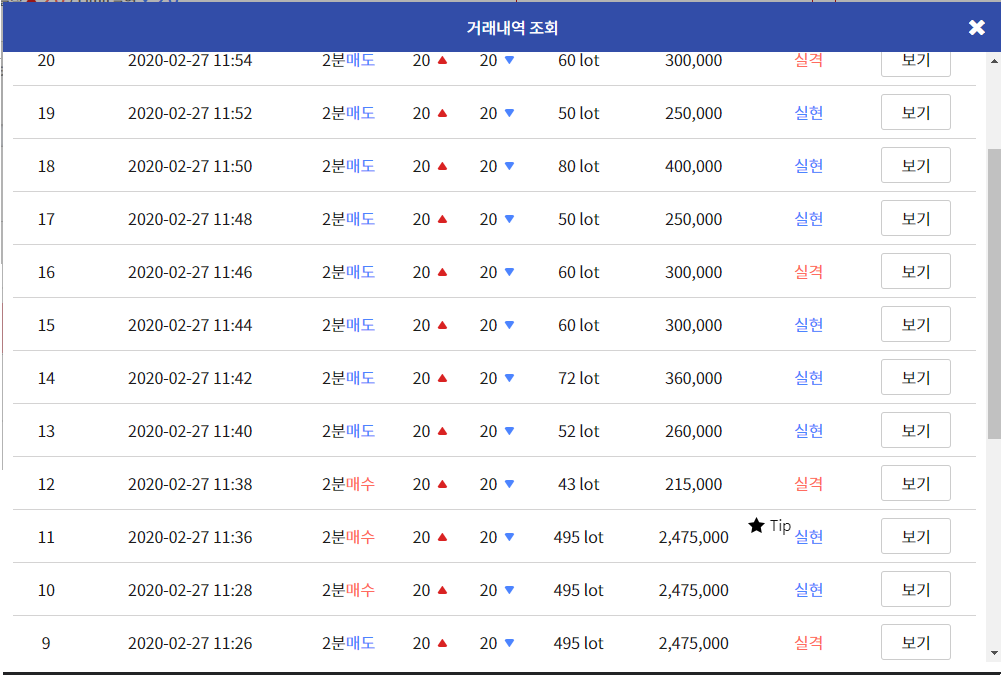Viewport: 1002px width, 676px height.
Task: Click the scrollbar down arrow
Action: (994, 653)
